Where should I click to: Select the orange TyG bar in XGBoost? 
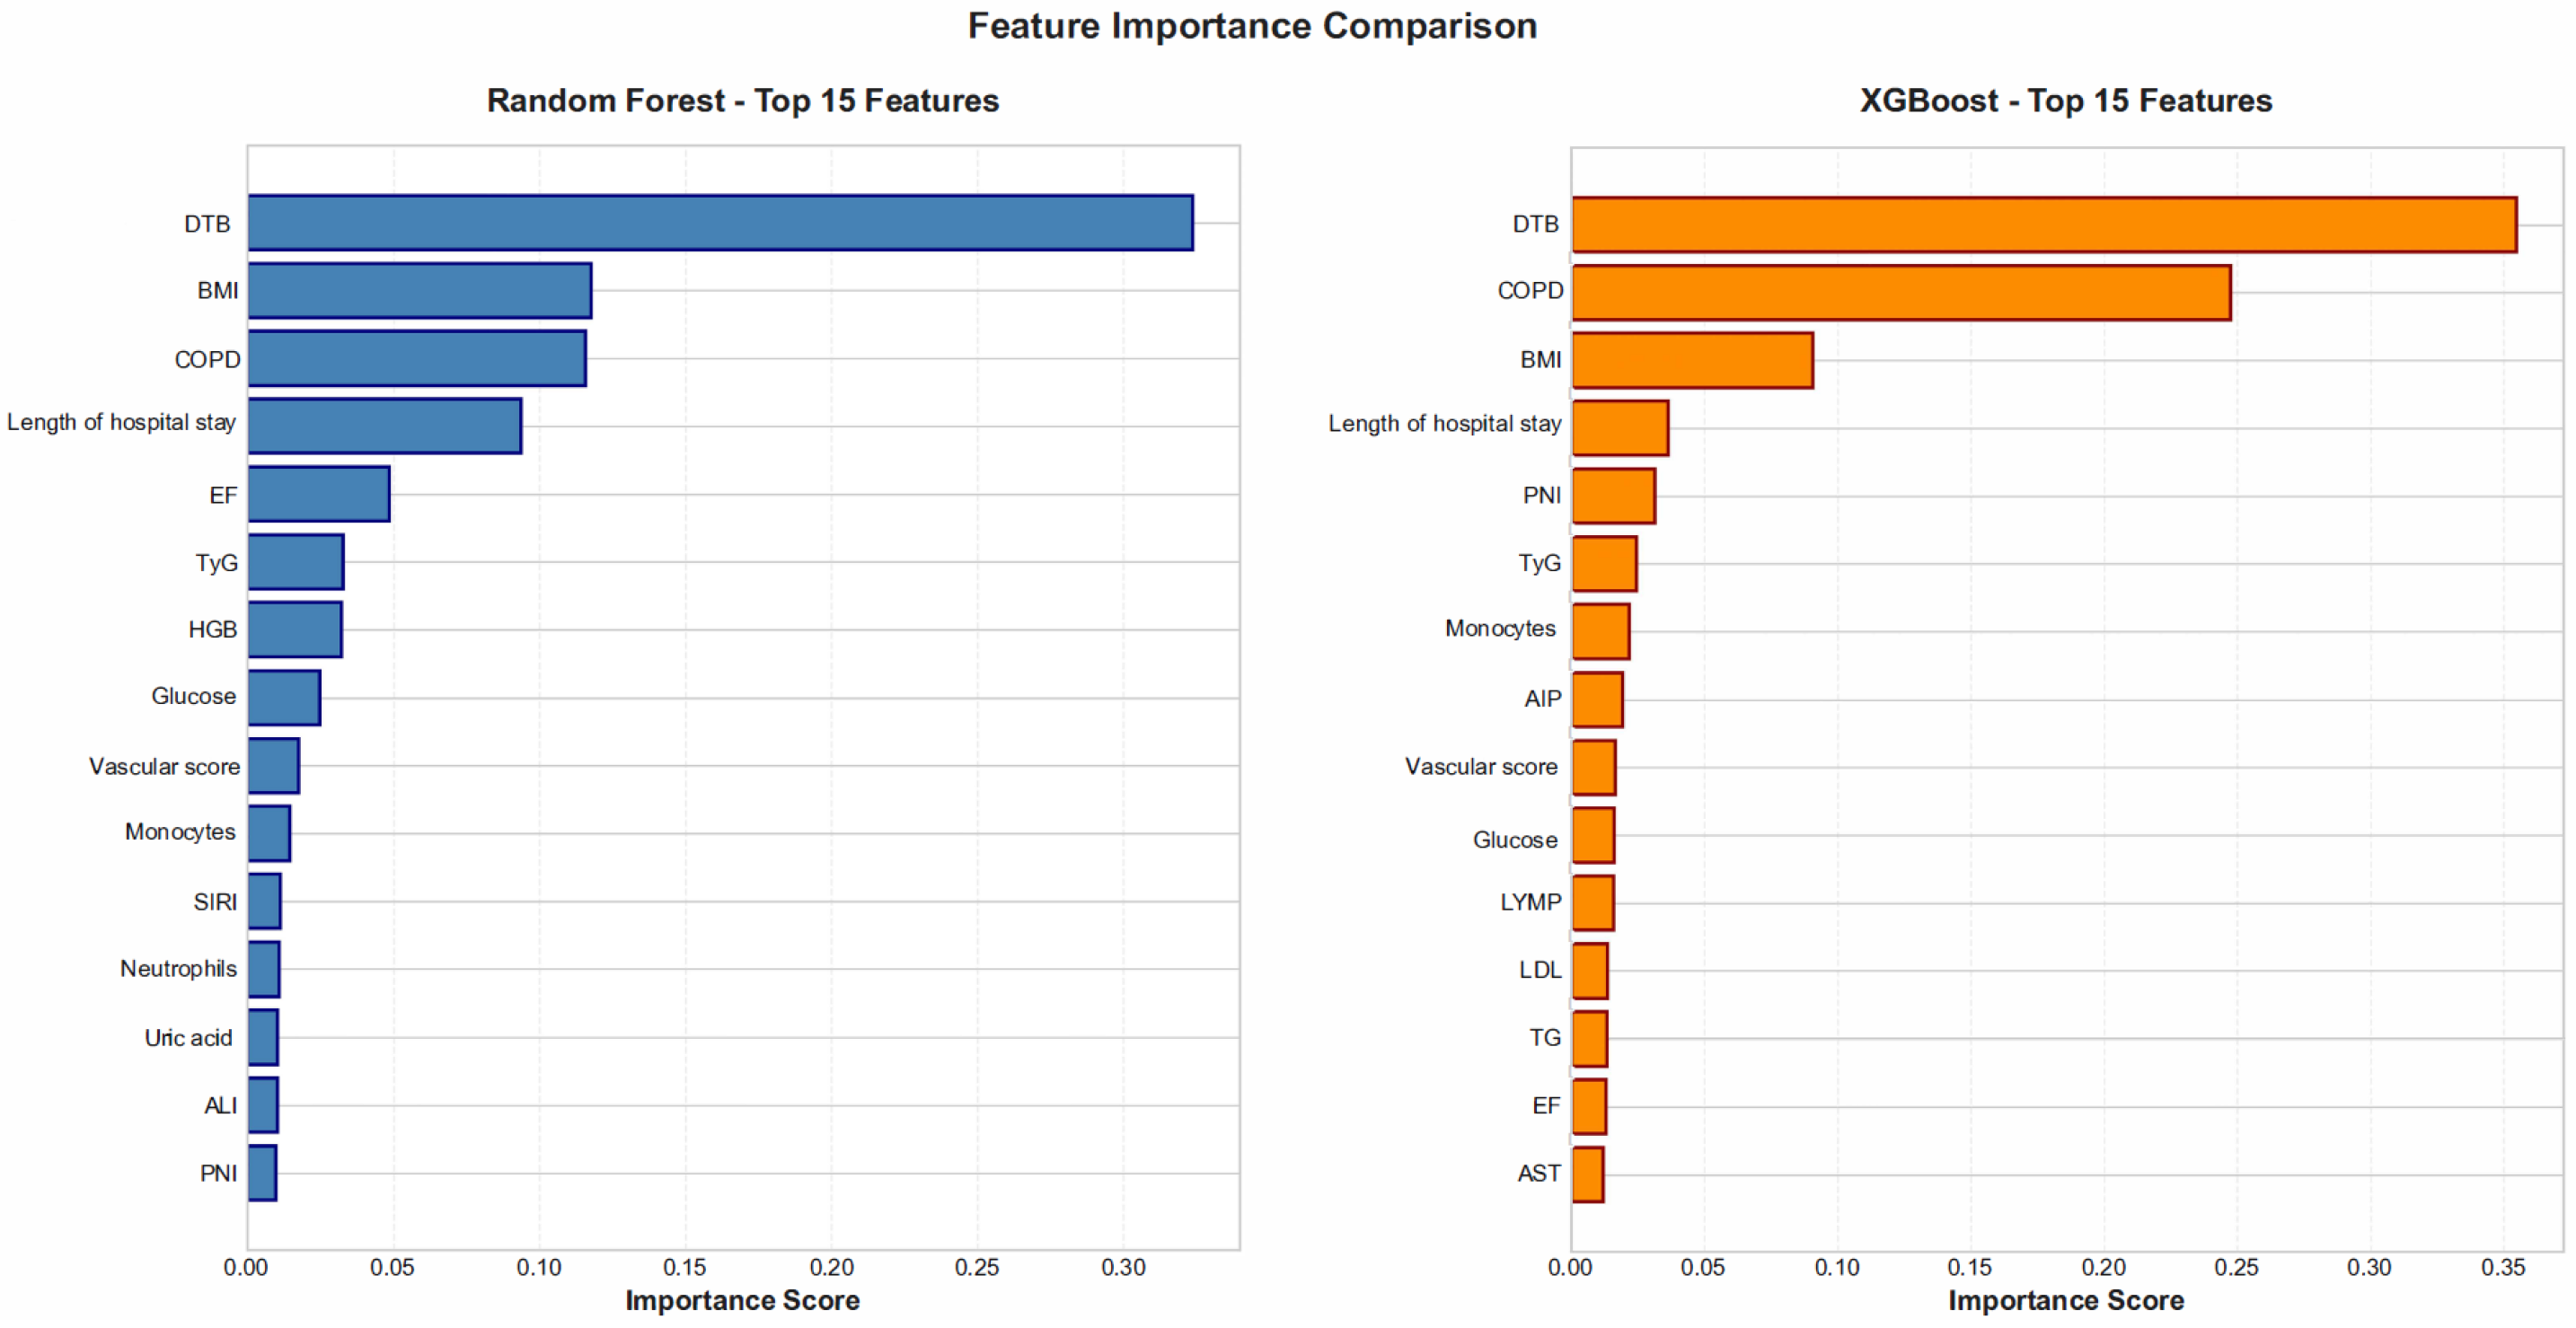[x=1605, y=564]
